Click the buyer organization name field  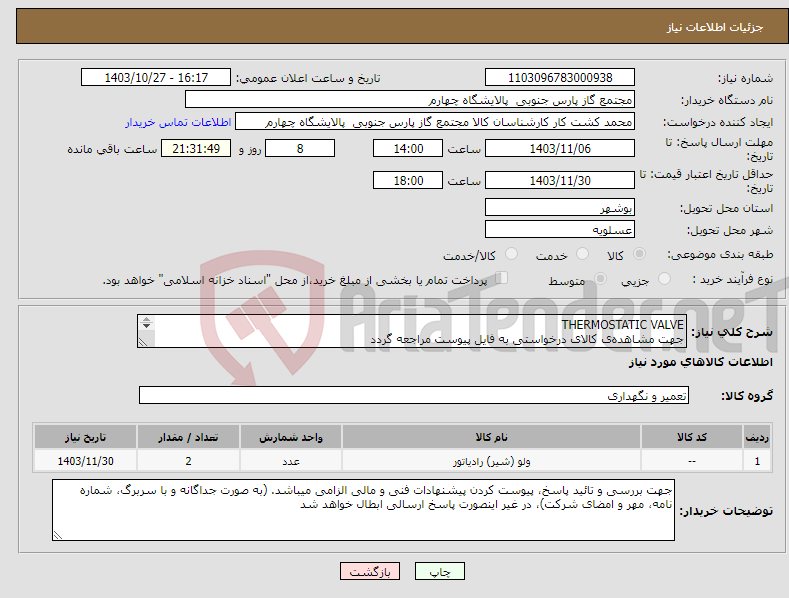click(410, 100)
